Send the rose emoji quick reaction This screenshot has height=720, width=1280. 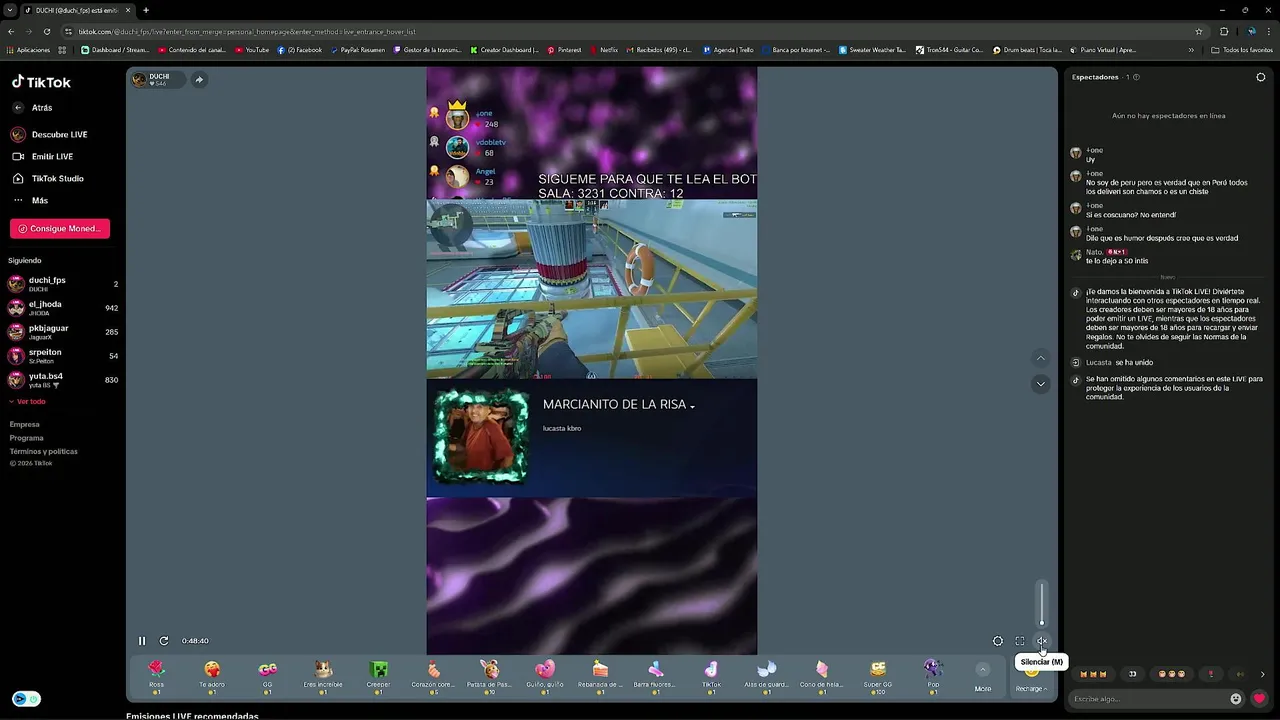click(x=1211, y=674)
